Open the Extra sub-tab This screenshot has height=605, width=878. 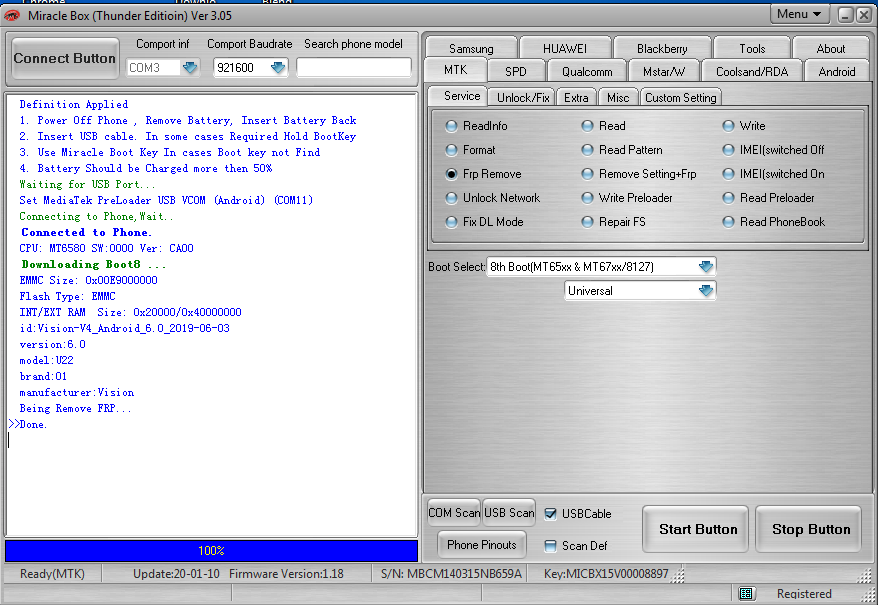point(576,97)
